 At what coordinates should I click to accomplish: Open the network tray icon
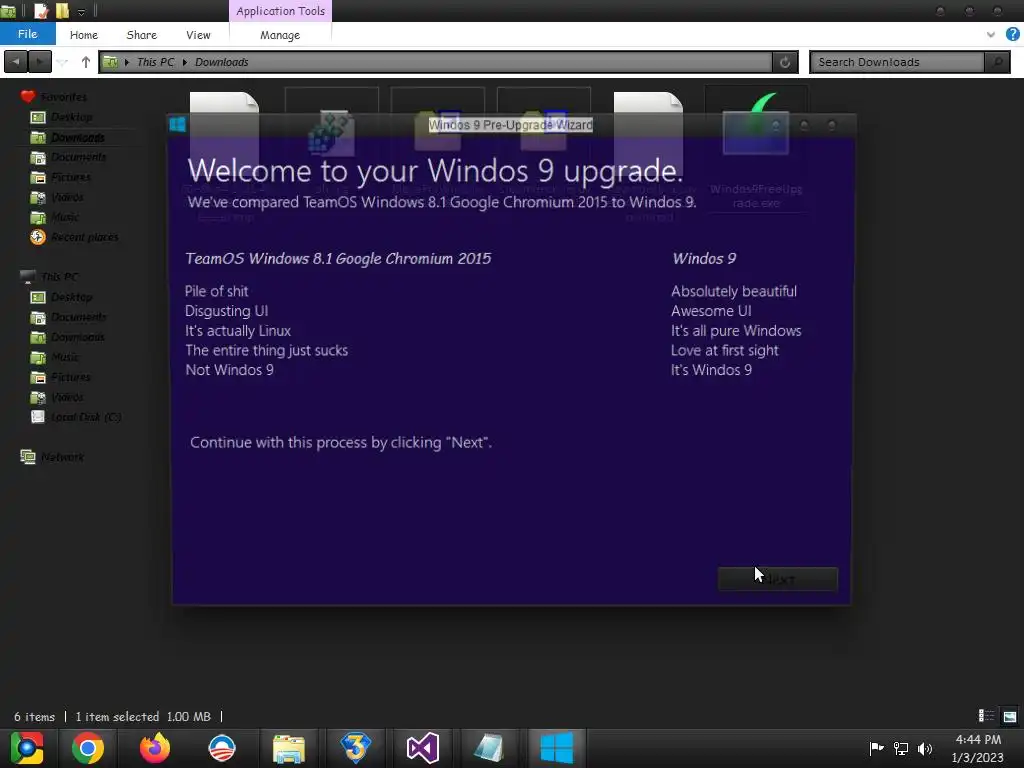point(901,748)
